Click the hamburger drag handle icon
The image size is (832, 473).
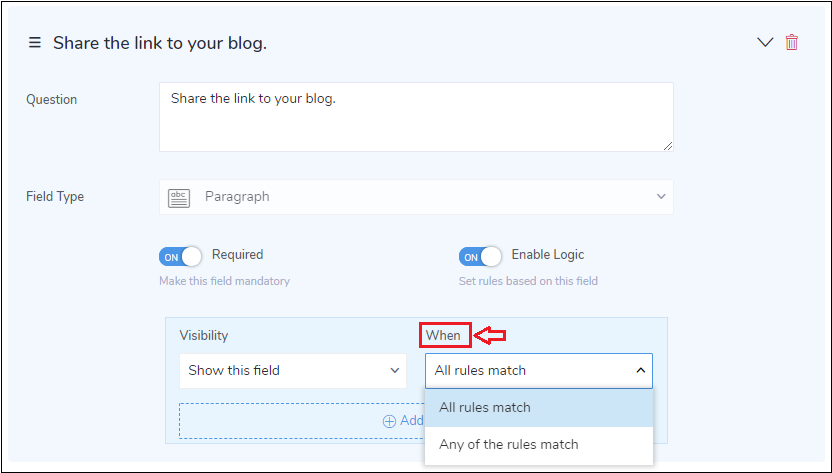pos(34,43)
